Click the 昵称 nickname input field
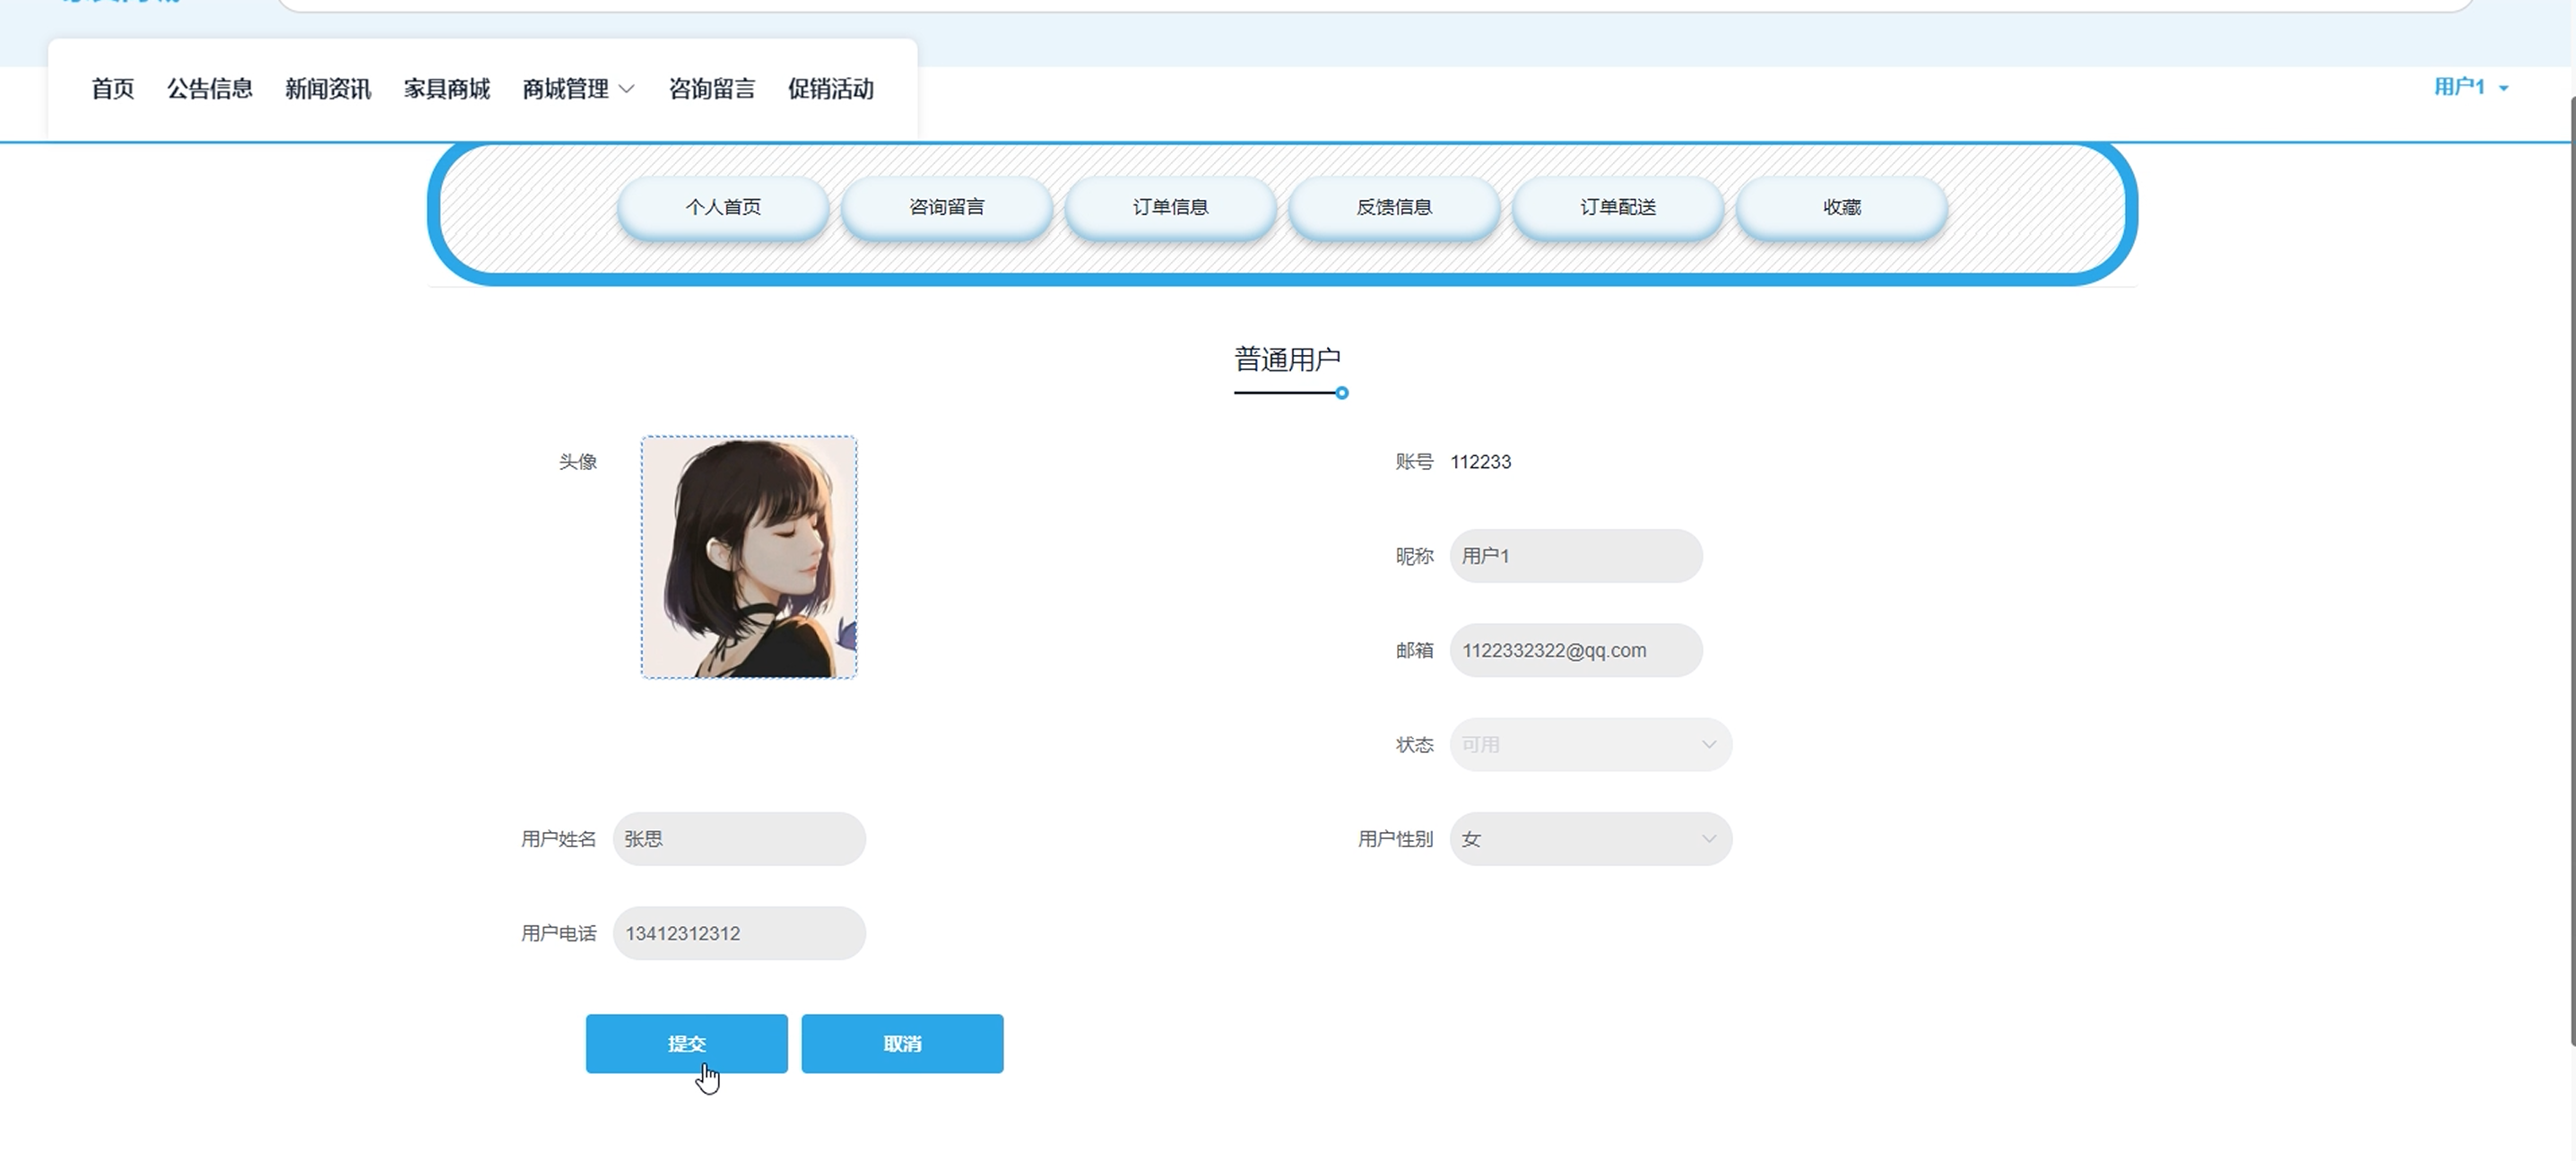Viewport: 2576px width, 1161px height. 1576,556
